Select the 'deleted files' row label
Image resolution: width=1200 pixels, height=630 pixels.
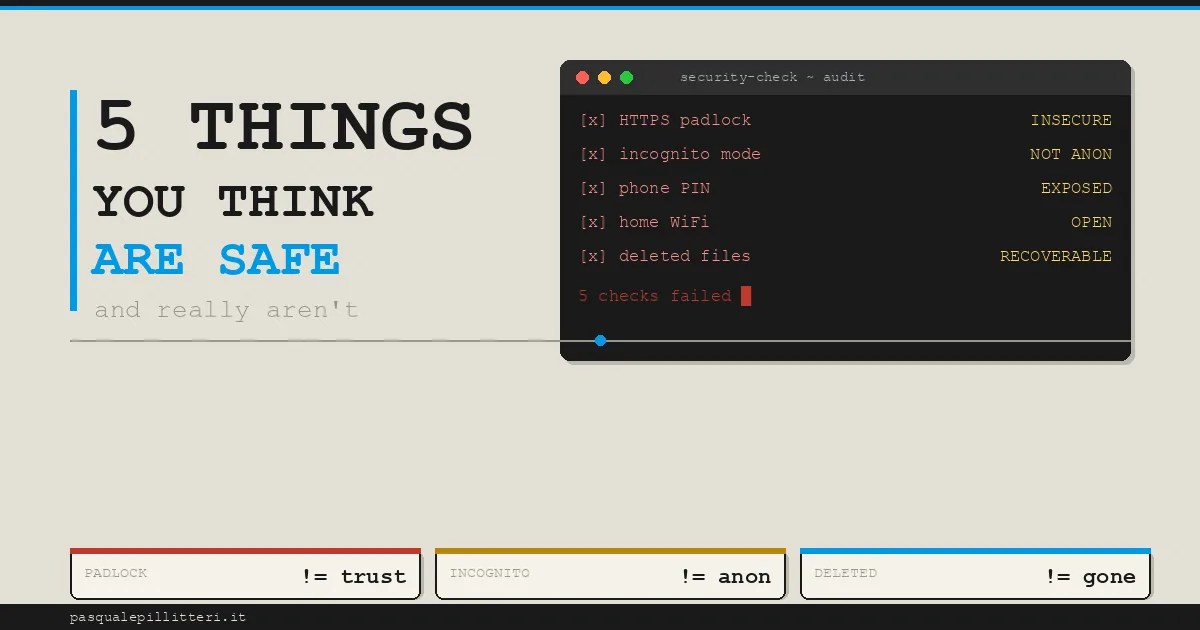685,256
